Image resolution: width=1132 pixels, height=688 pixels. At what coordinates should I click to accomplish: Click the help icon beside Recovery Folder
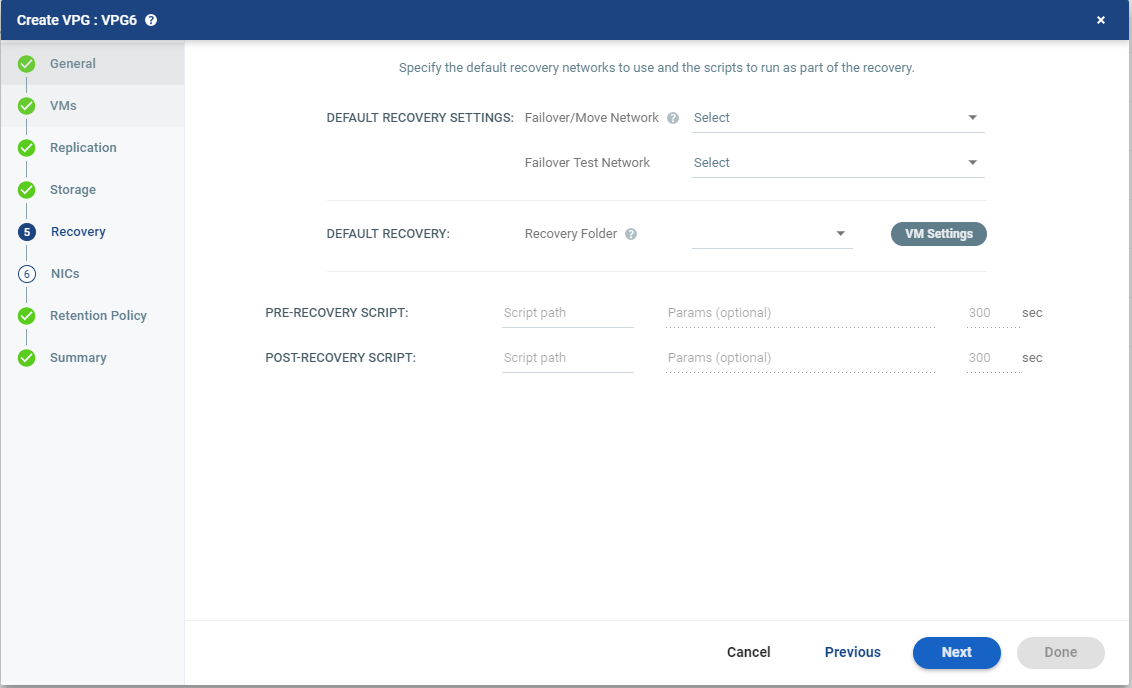coord(631,234)
